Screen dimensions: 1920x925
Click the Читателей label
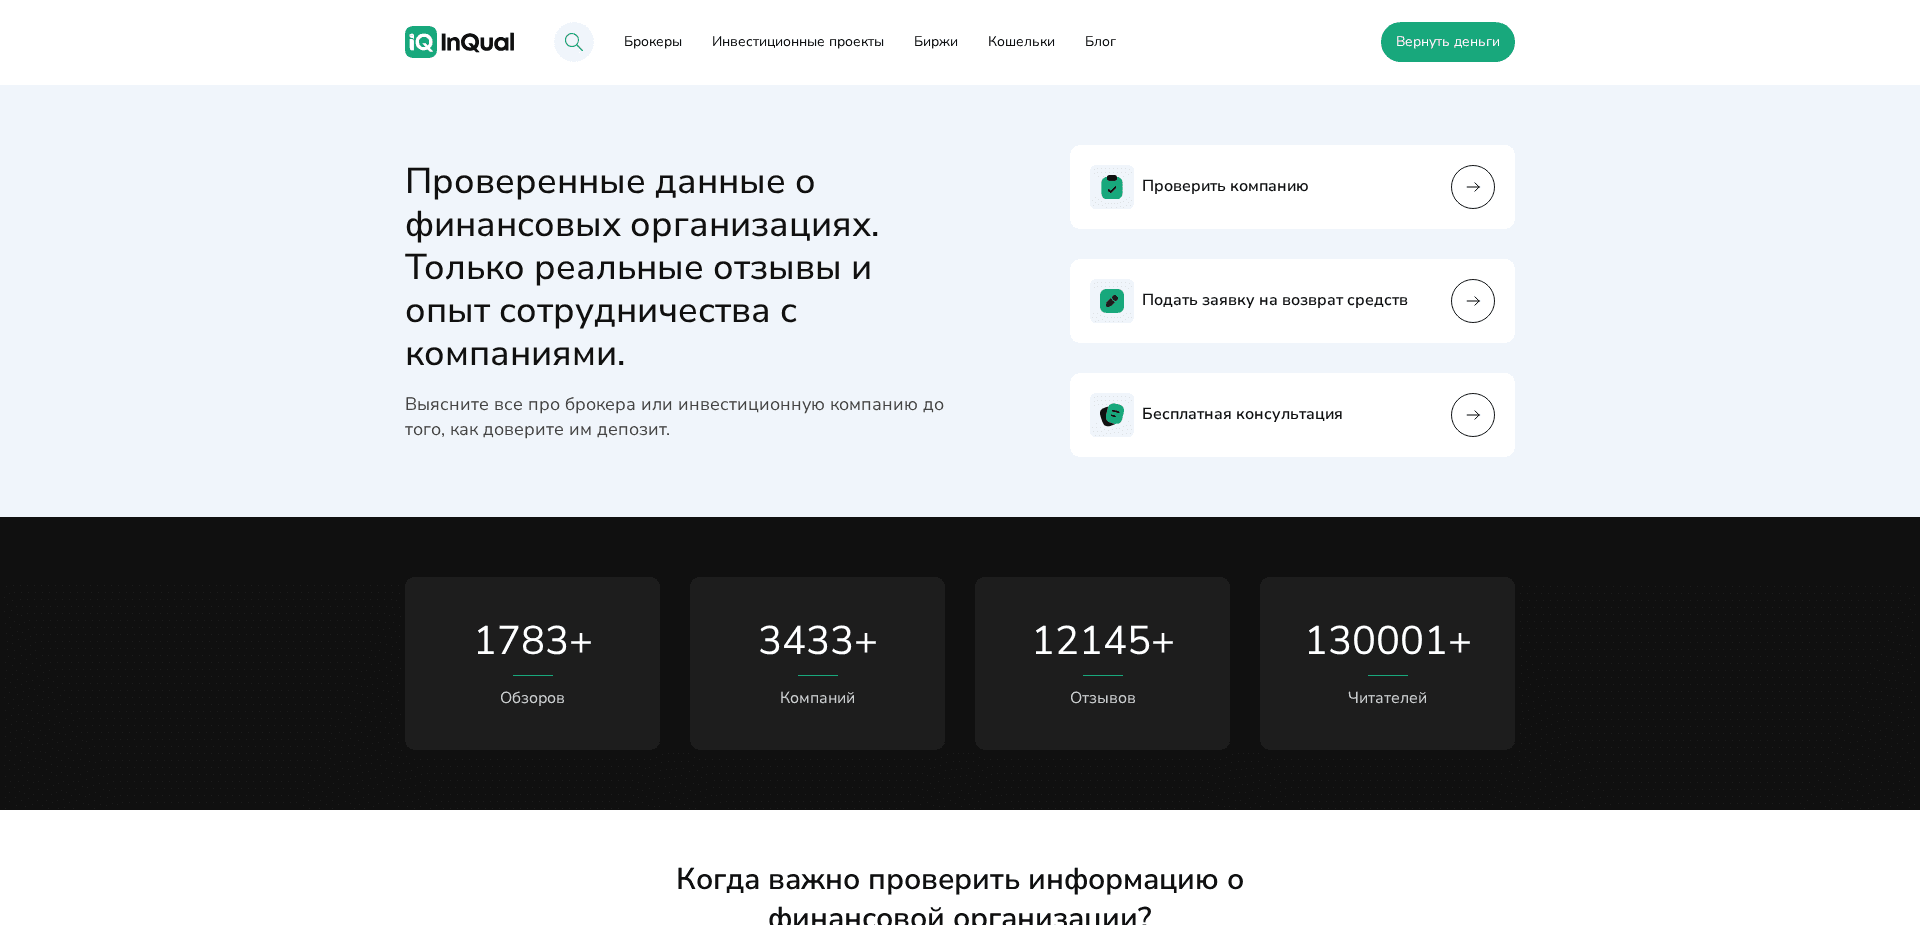[1387, 698]
